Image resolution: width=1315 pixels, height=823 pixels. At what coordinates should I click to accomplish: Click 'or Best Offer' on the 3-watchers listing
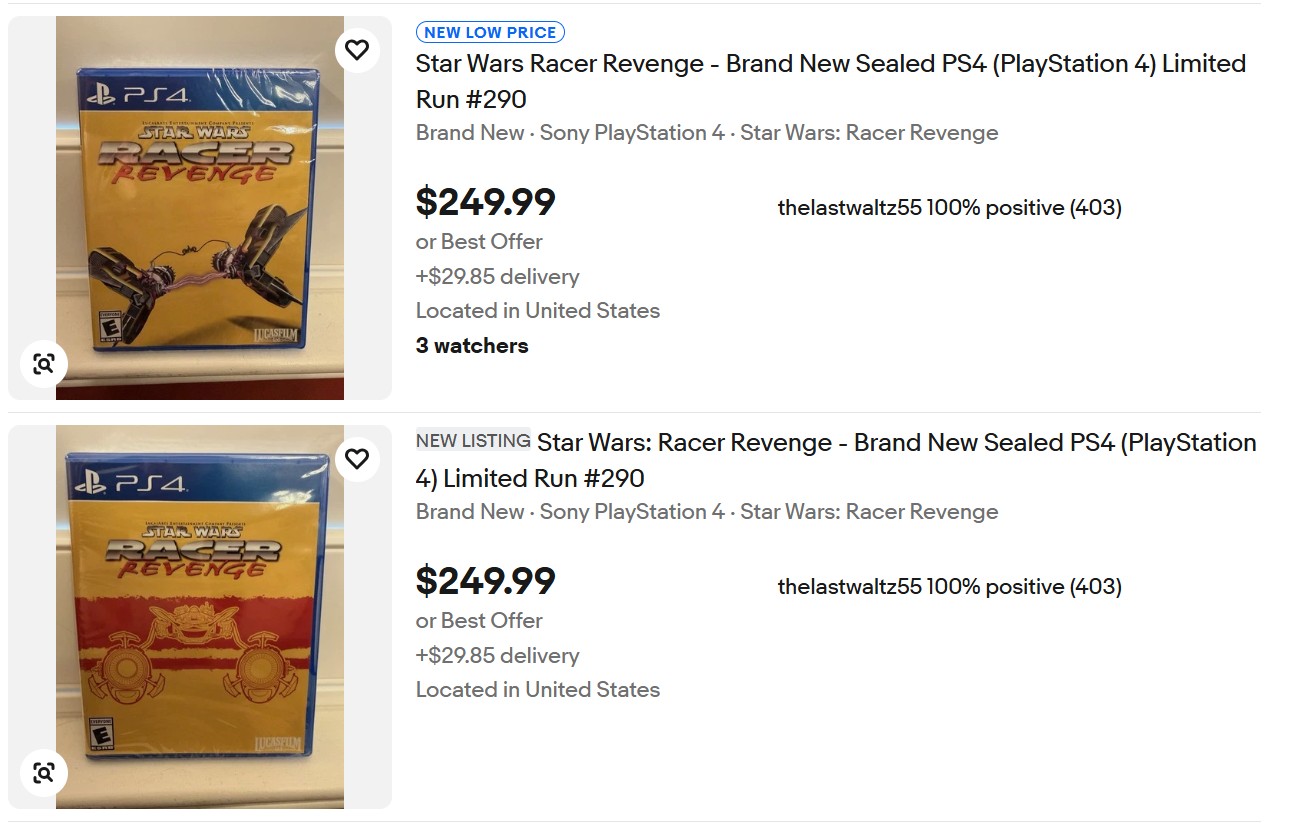tap(479, 242)
